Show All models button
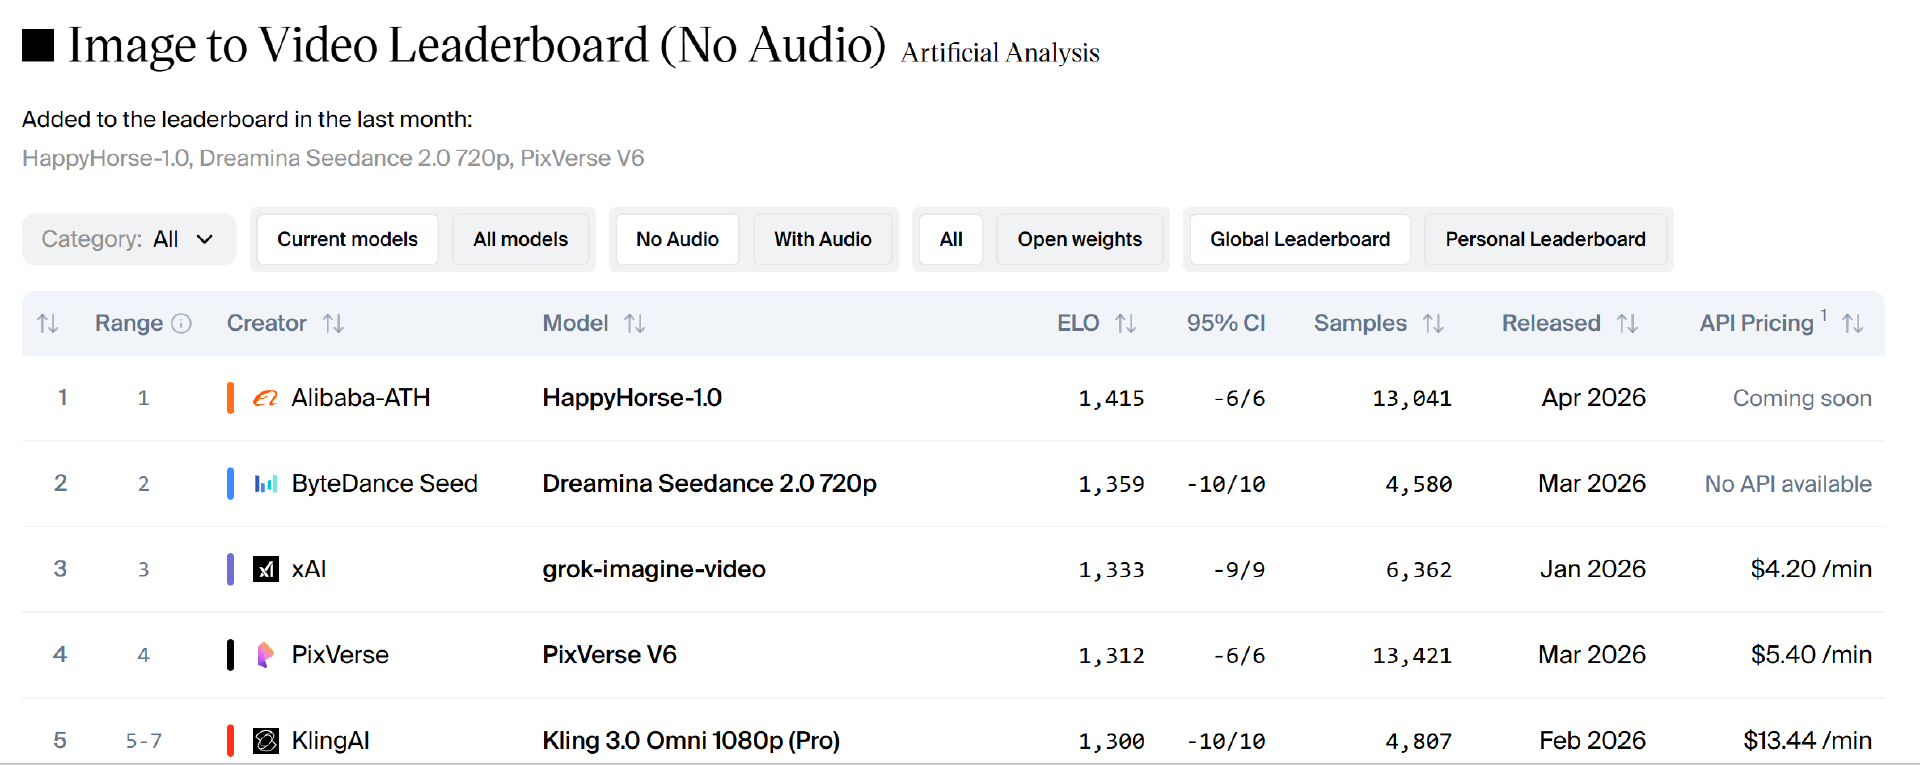Image resolution: width=1920 pixels, height=765 pixels. coord(520,239)
